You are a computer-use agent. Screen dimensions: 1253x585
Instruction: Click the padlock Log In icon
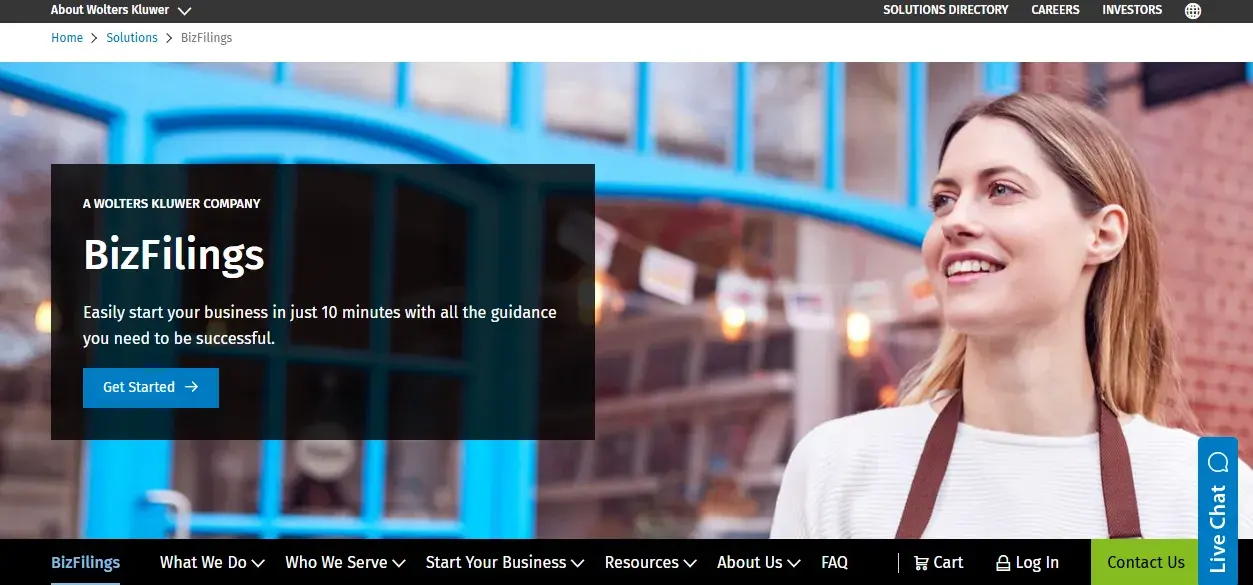tap(1003, 563)
